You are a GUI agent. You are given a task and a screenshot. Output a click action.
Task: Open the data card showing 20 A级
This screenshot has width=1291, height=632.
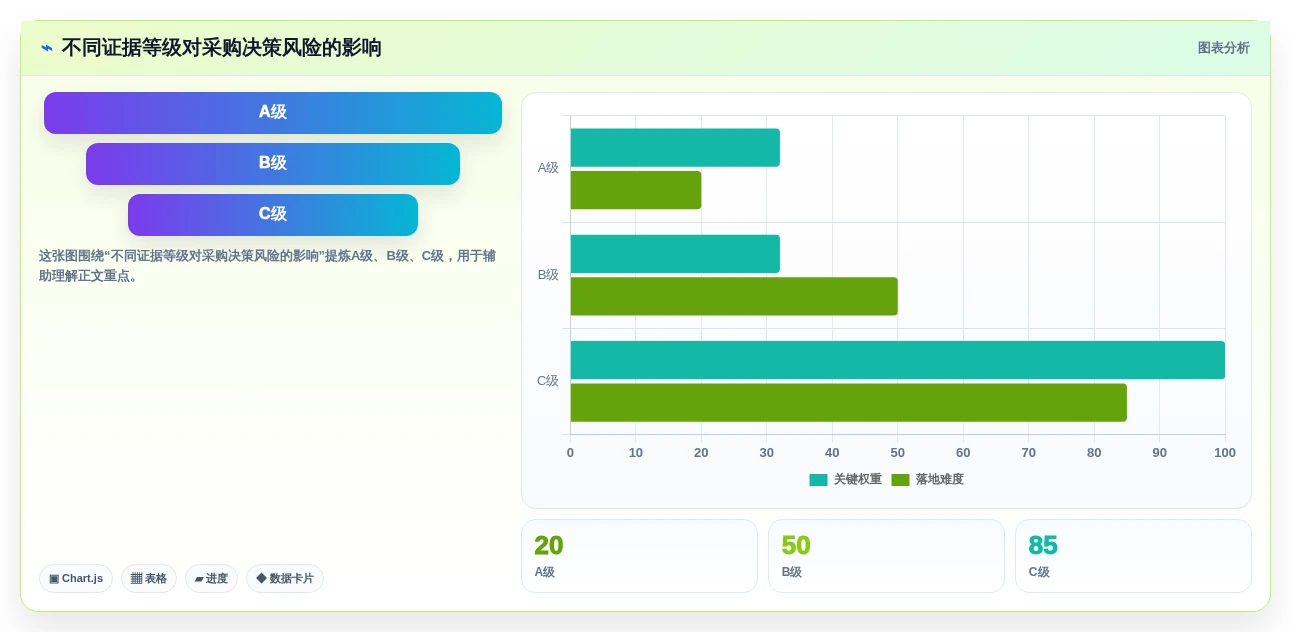[x=639, y=556]
